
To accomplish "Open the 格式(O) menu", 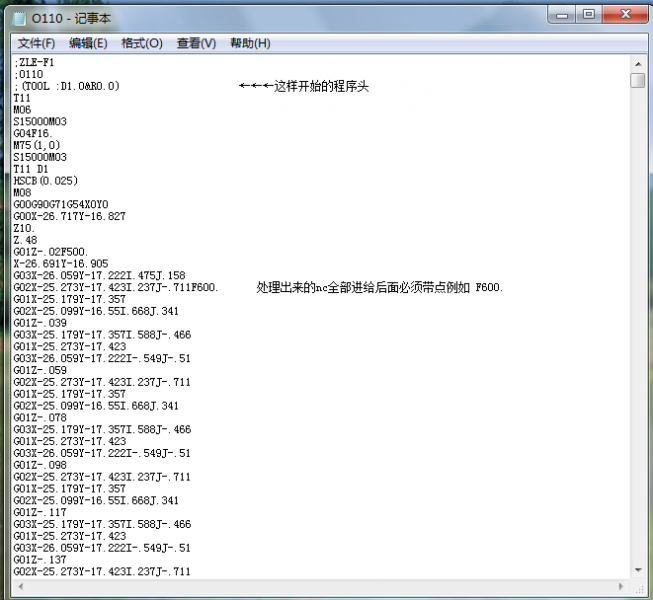I will (x=142, y=43).
